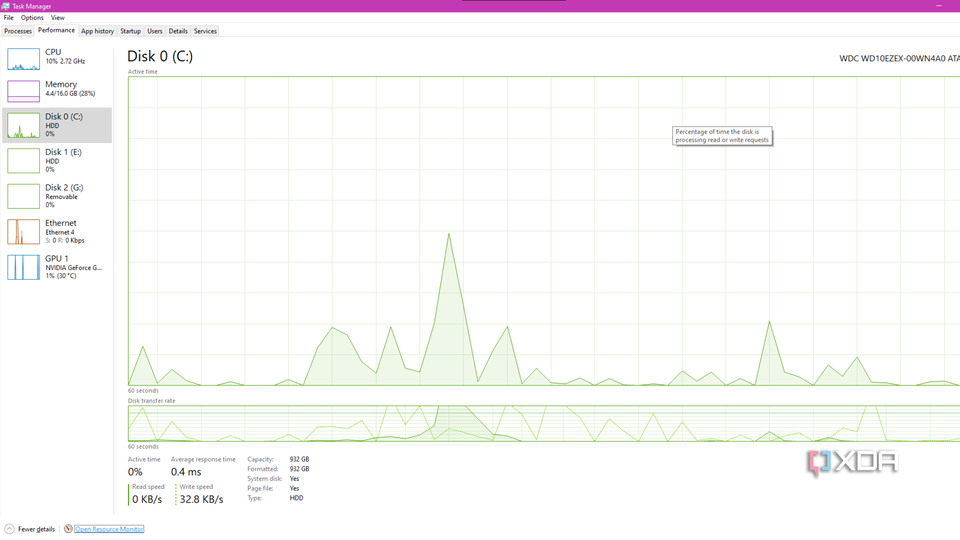The height and width of the screenshot is (540, 960).
Task: Click the System disk Yes value
Action: (294, 479)
